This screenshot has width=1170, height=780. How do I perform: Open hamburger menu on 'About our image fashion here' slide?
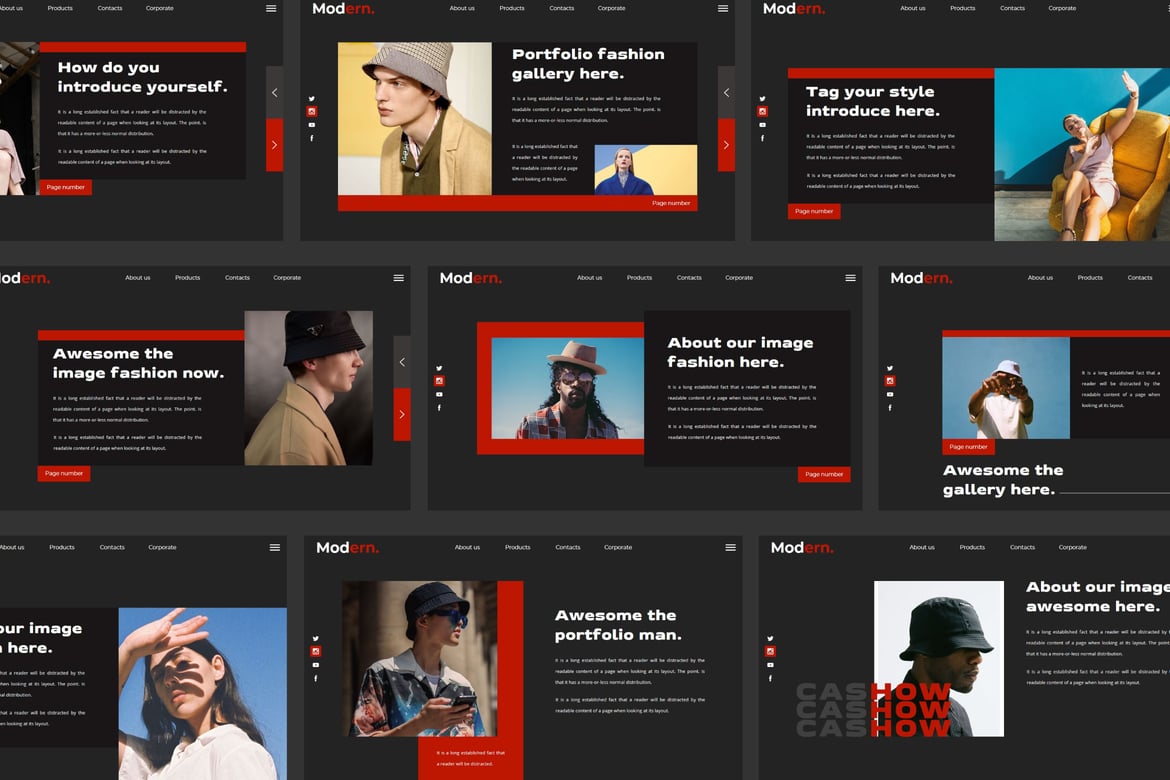851,278
